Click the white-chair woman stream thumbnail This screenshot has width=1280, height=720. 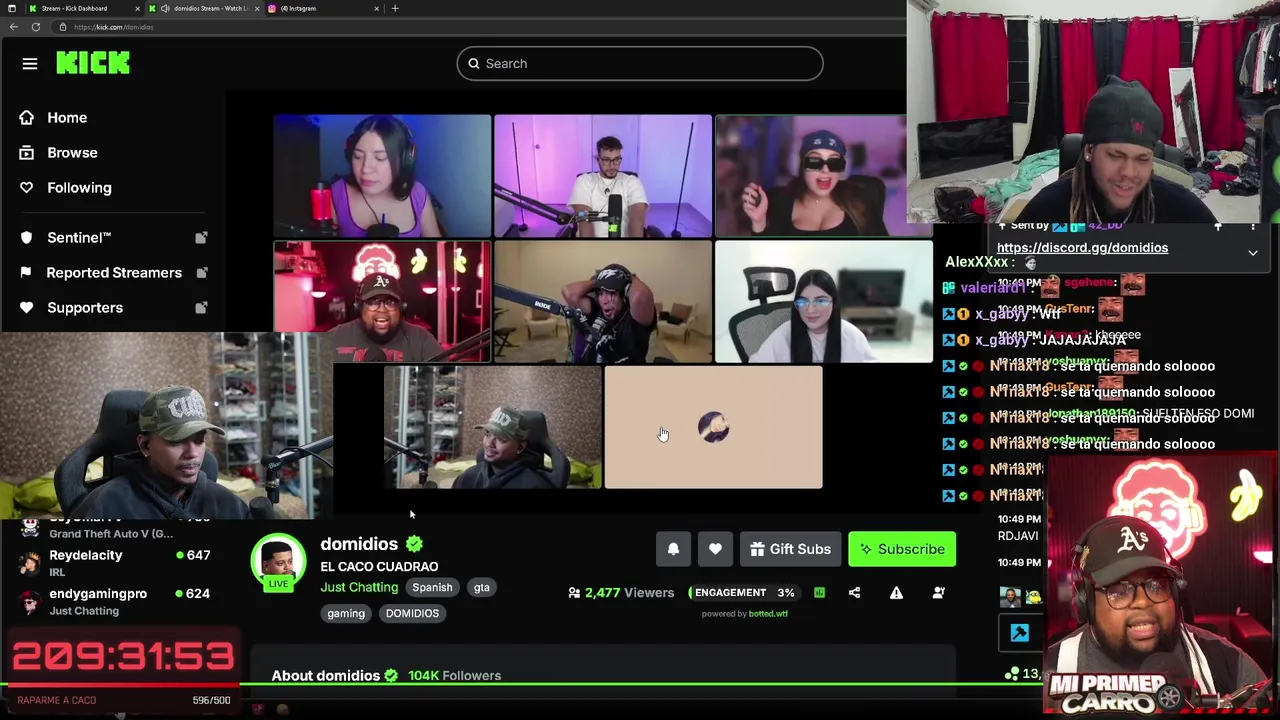pyautogui.click(x=824, y=301)
